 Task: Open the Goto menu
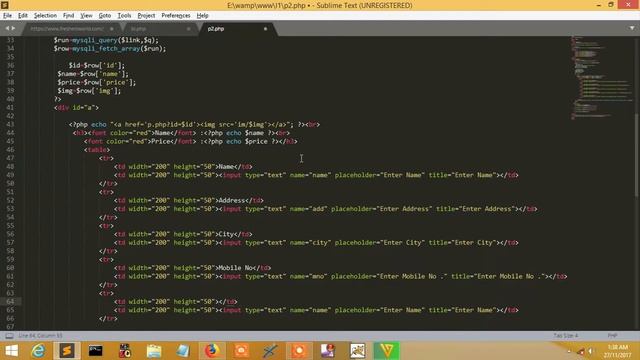click(105, 16)
